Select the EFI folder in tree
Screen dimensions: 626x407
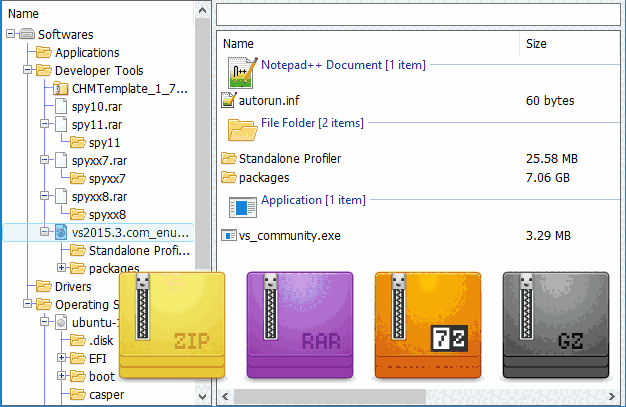pyautogui.click(x=98, y=358)
